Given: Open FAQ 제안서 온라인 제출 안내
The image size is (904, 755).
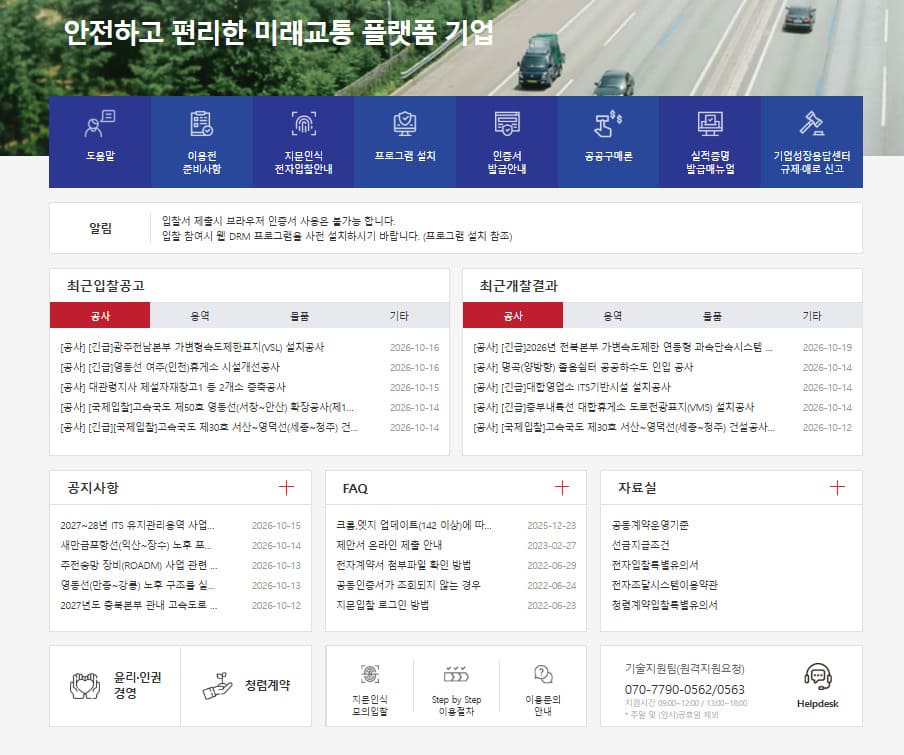Looking at the screenshot, I should 389,545.
